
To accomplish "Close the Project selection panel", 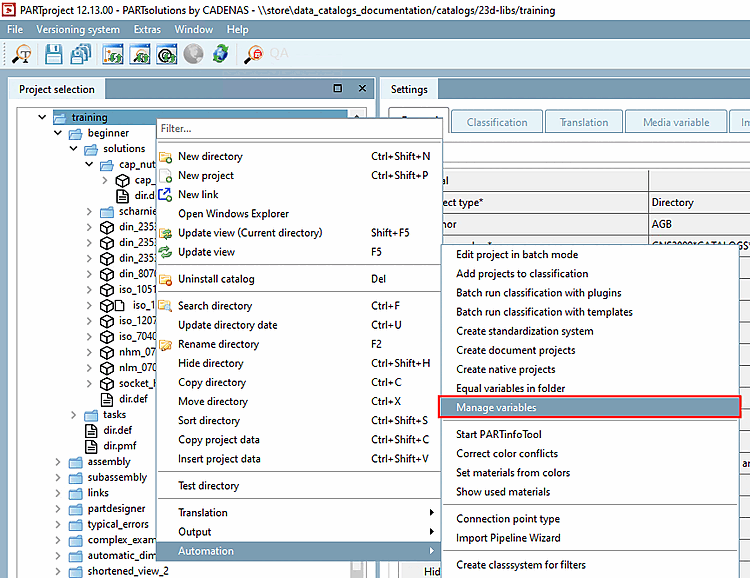I will [x=363, y=88].
